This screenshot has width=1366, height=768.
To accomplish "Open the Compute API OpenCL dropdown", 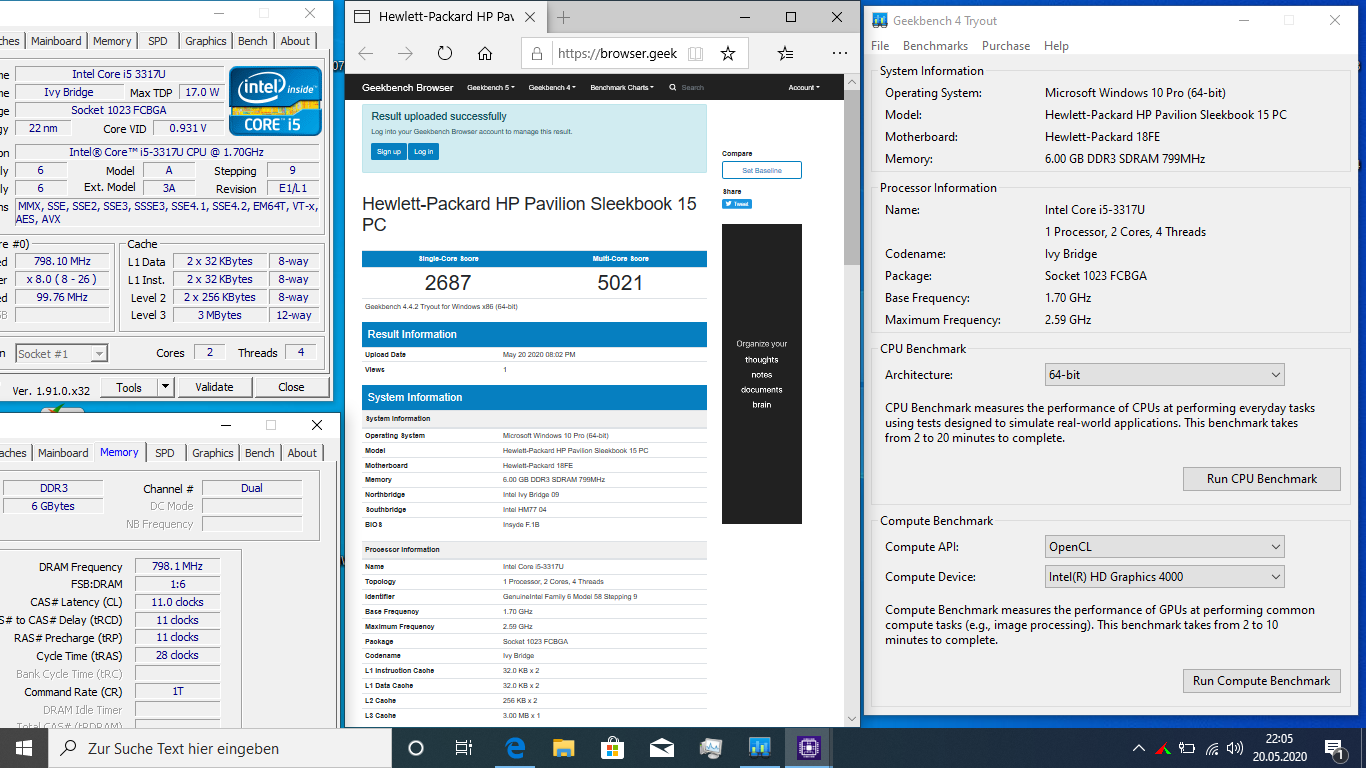I will coord(1164,547).
